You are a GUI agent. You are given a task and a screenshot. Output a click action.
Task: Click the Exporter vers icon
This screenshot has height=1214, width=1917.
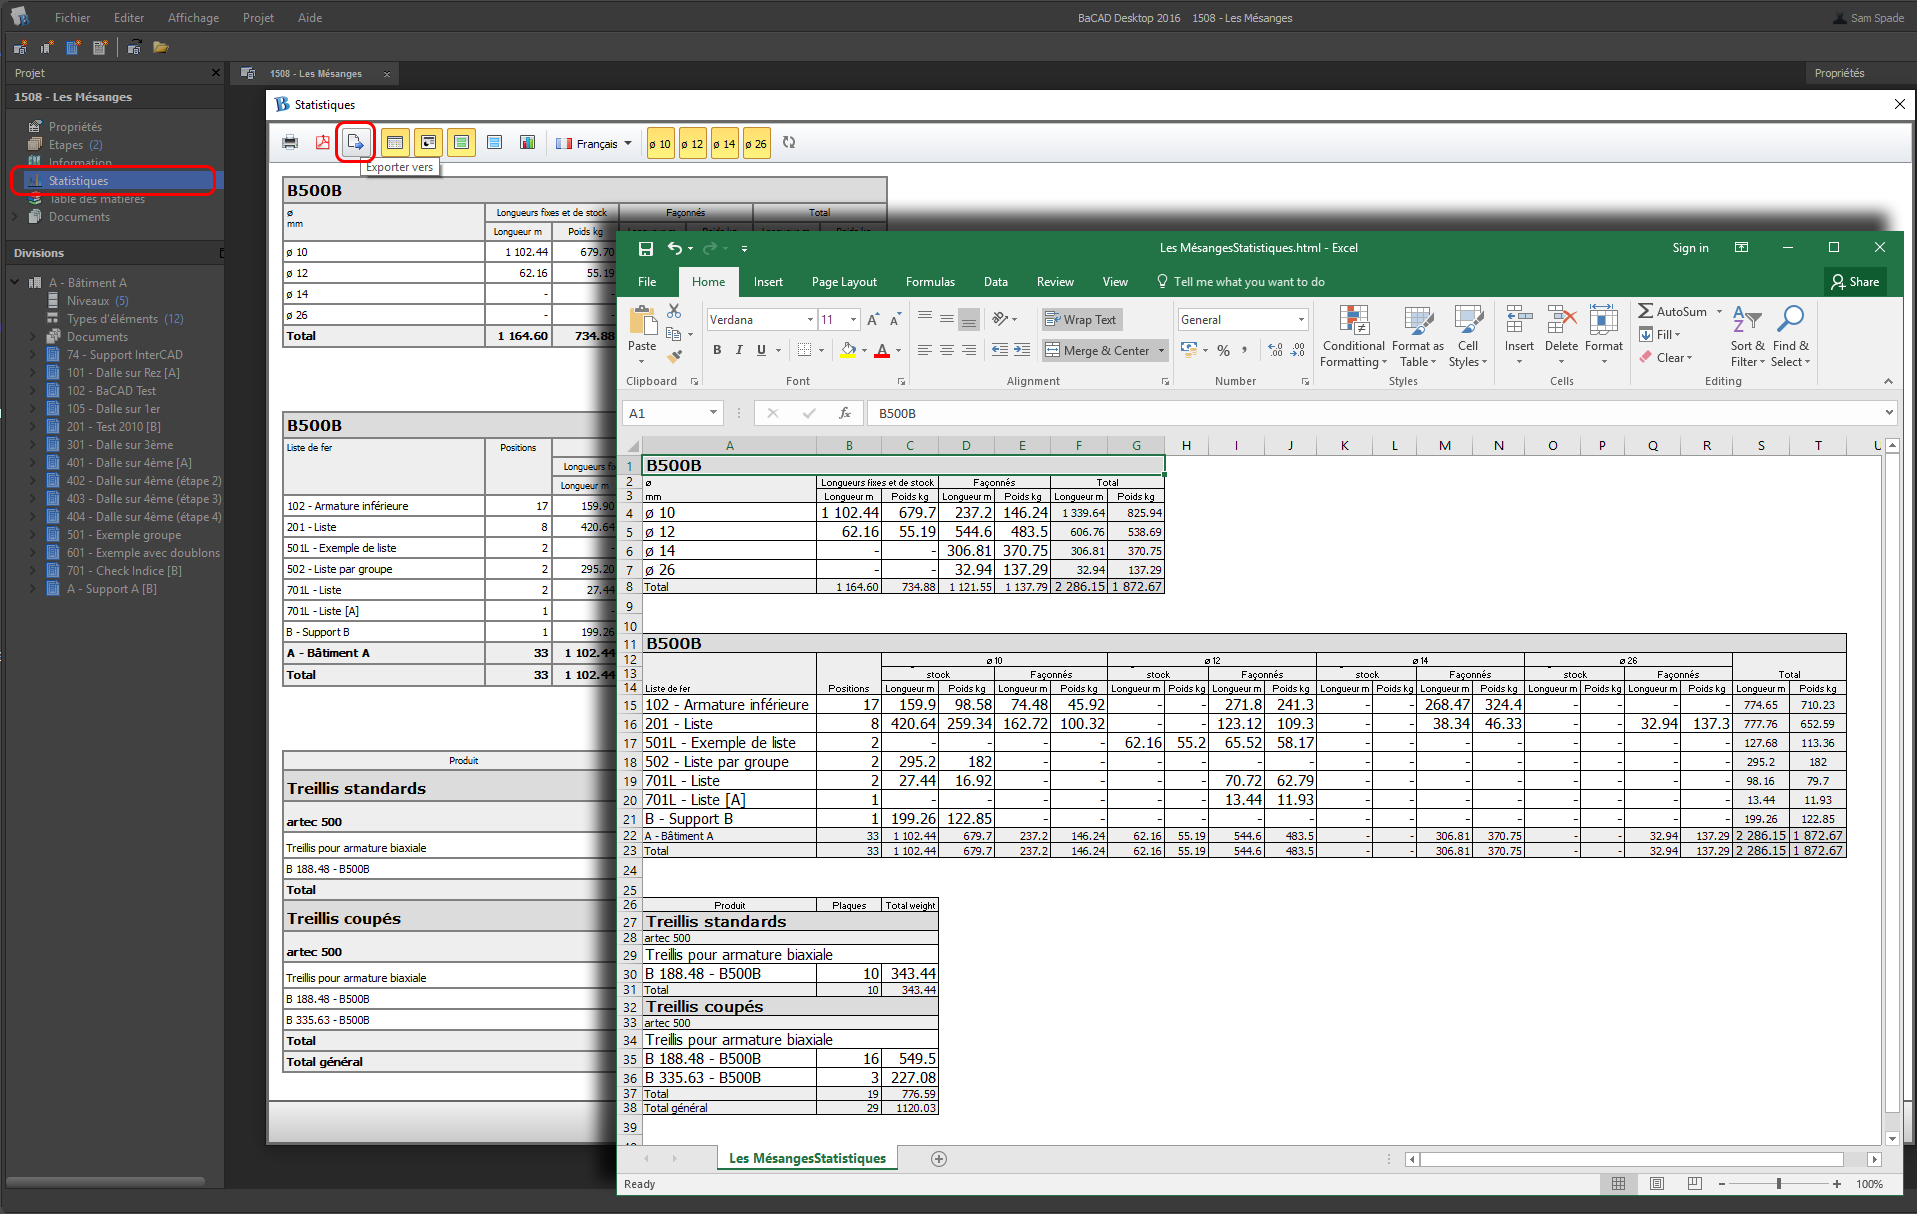tap(355, 143)
